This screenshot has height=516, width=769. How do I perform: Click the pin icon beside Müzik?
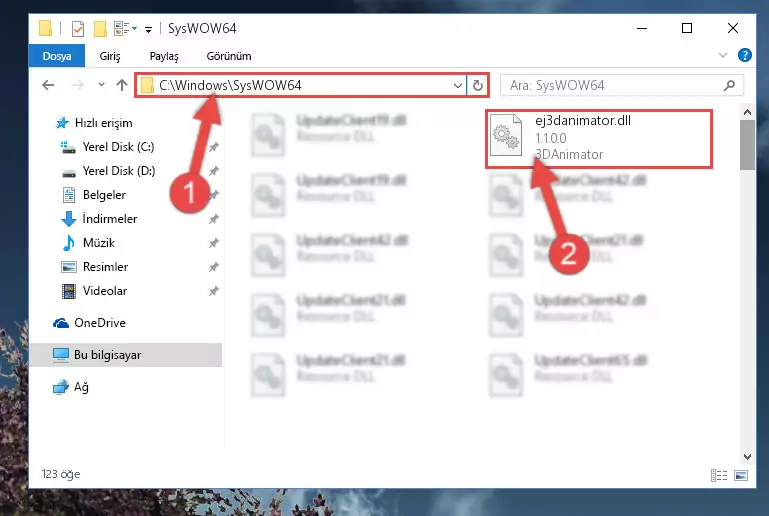pyautogui.click(x=214, y=243)
